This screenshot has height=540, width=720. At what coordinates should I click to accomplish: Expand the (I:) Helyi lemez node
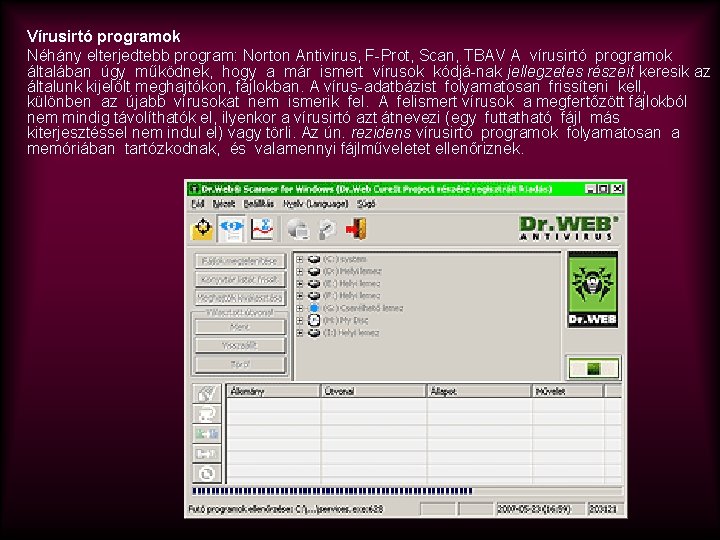[x=300, y=332]
